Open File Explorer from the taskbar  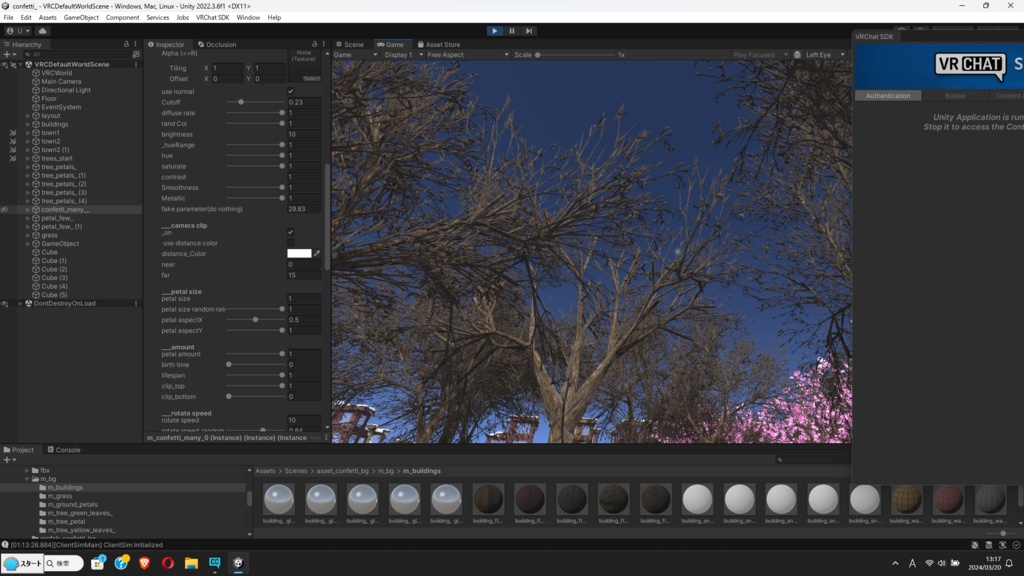[191, 563]
